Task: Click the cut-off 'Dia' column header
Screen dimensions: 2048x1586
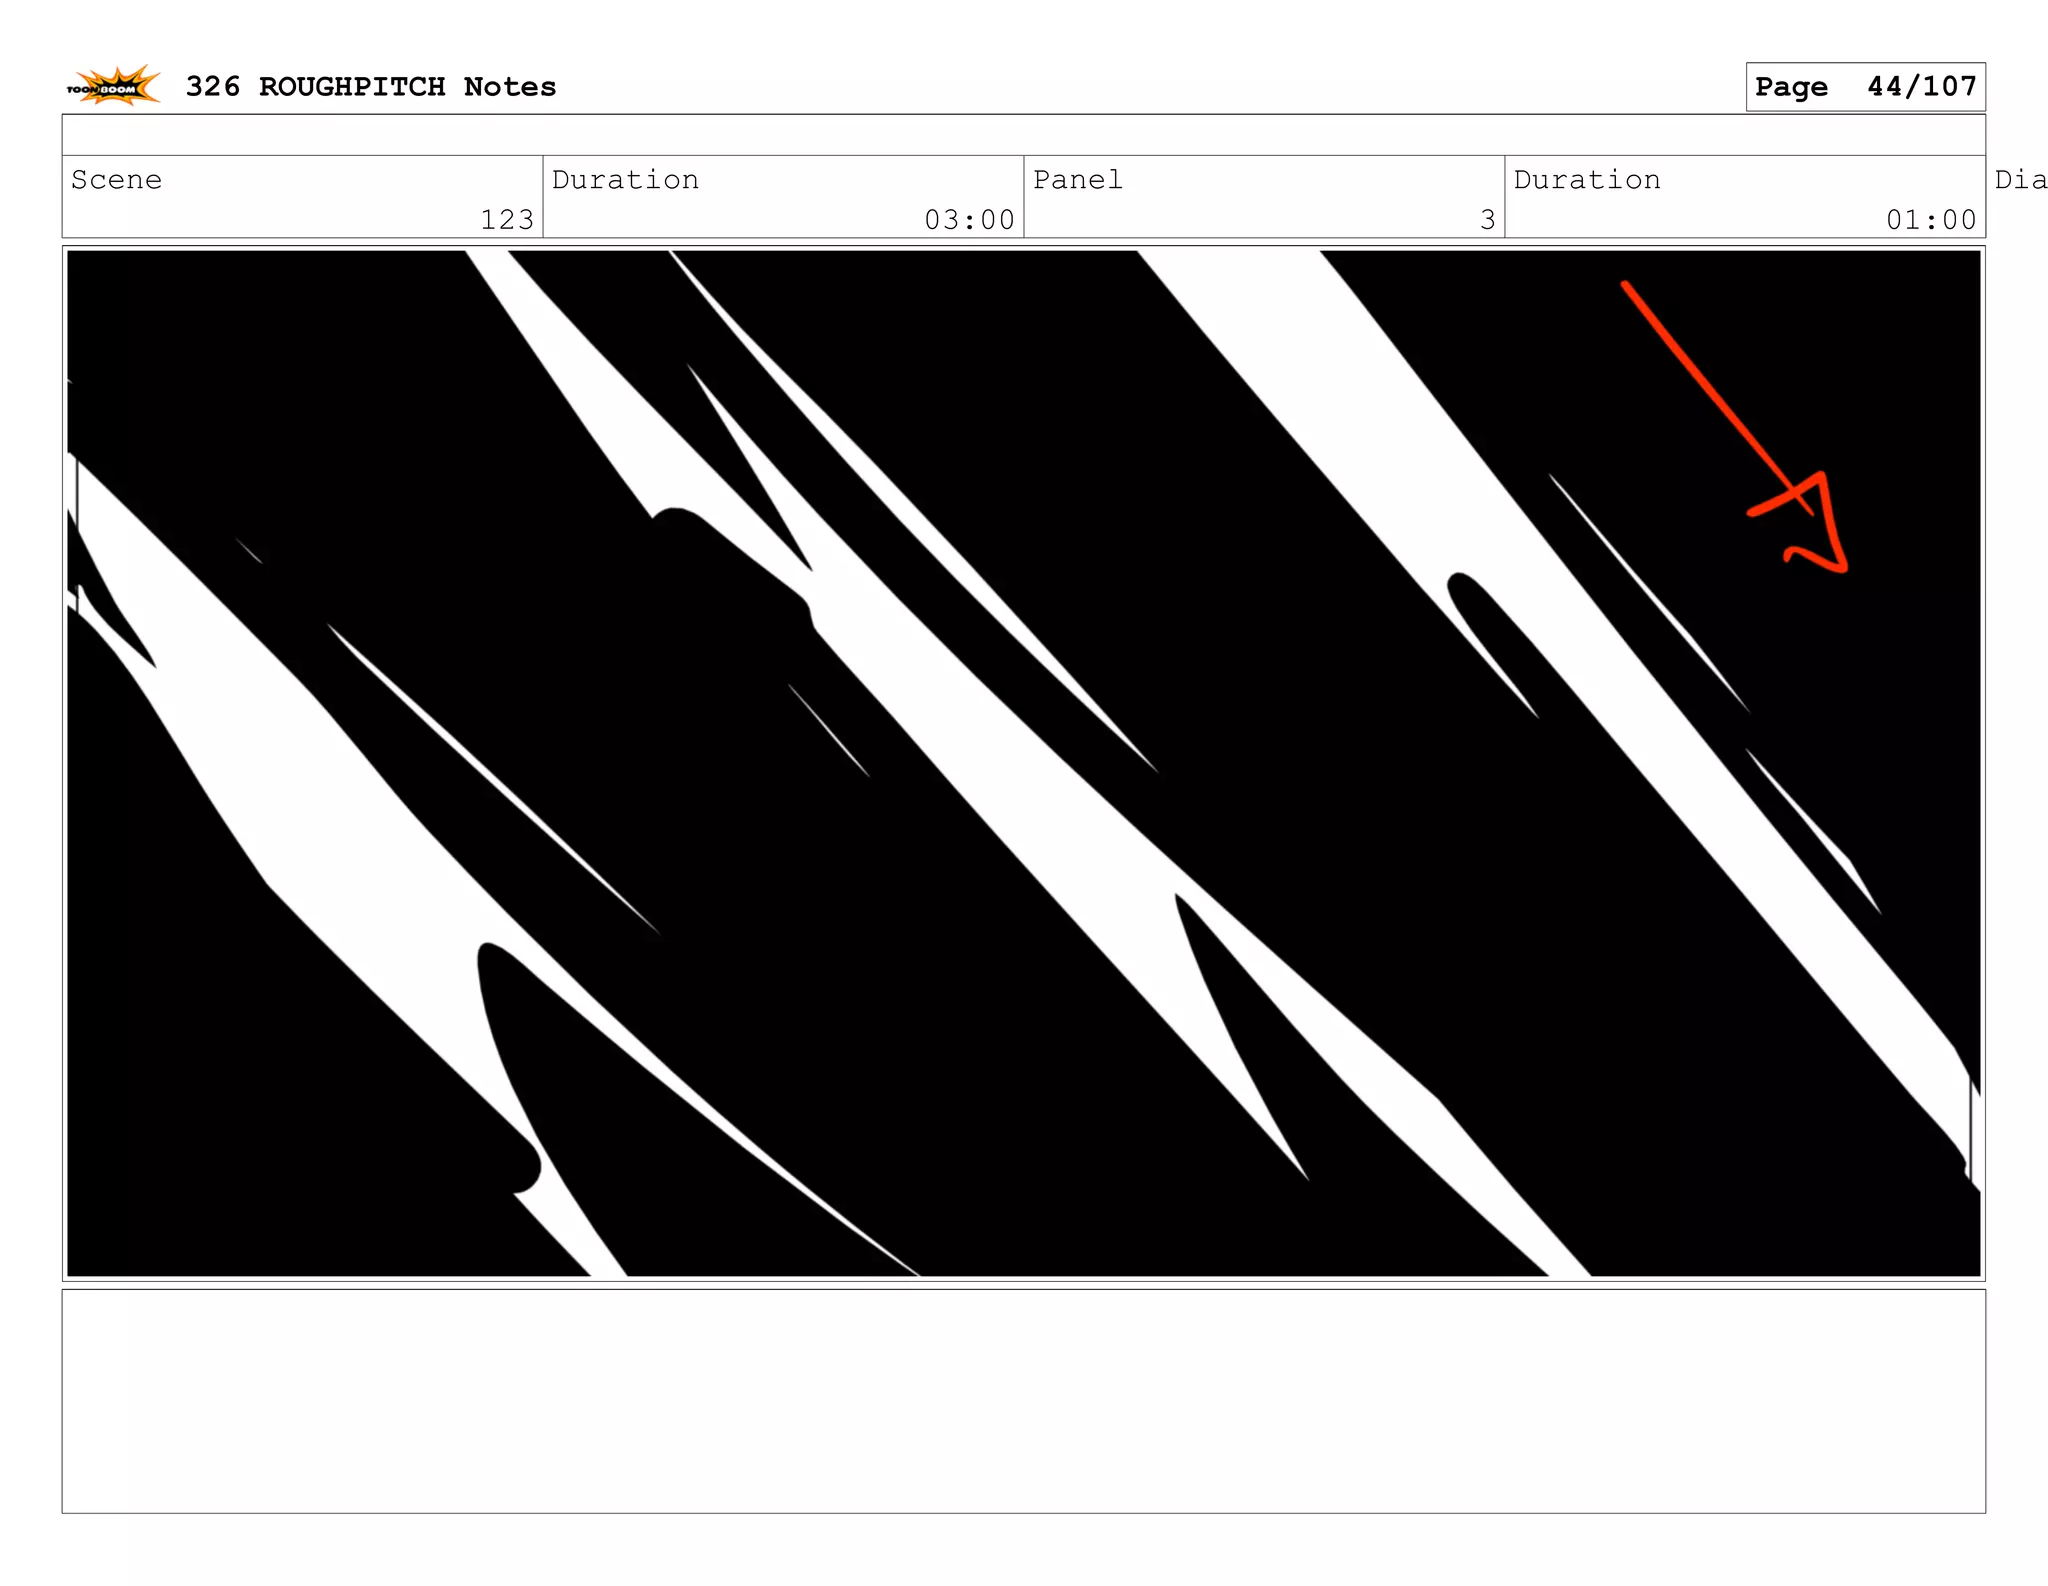Action: 2019,180
